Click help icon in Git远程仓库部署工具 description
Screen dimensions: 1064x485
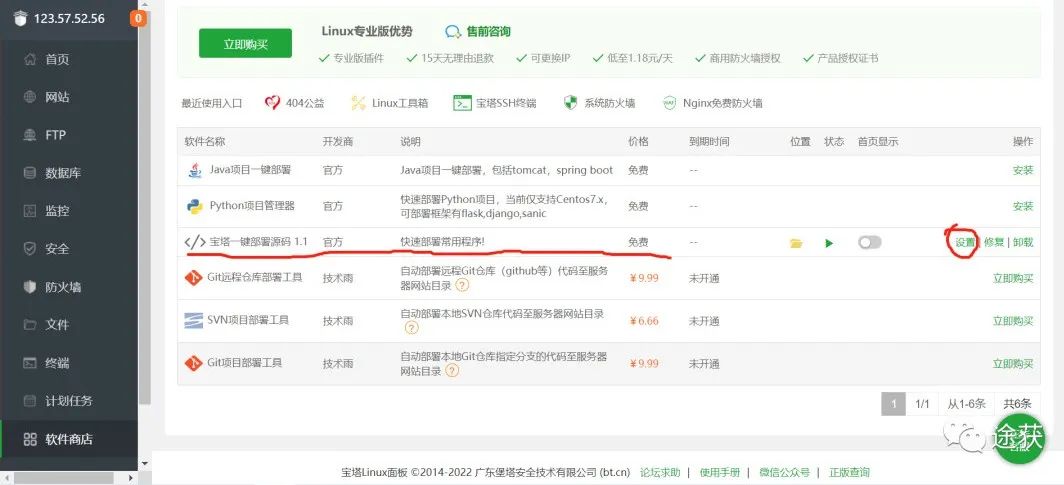click(461, 286)
